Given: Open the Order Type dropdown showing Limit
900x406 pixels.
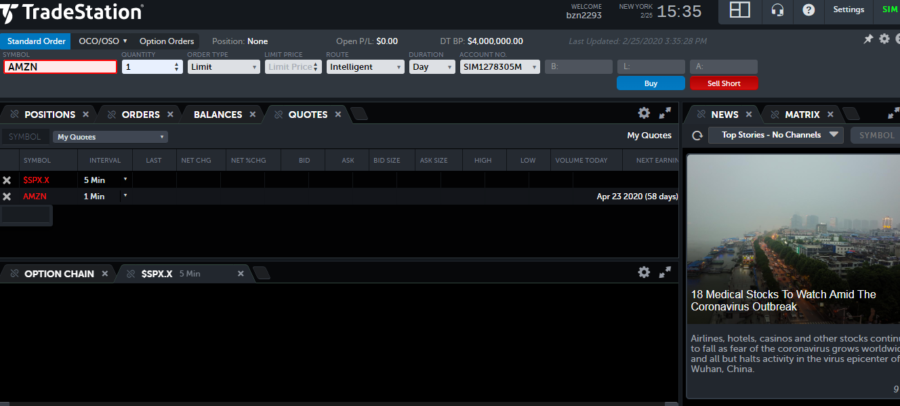Looking at the screenshot, I should (224, 67).
